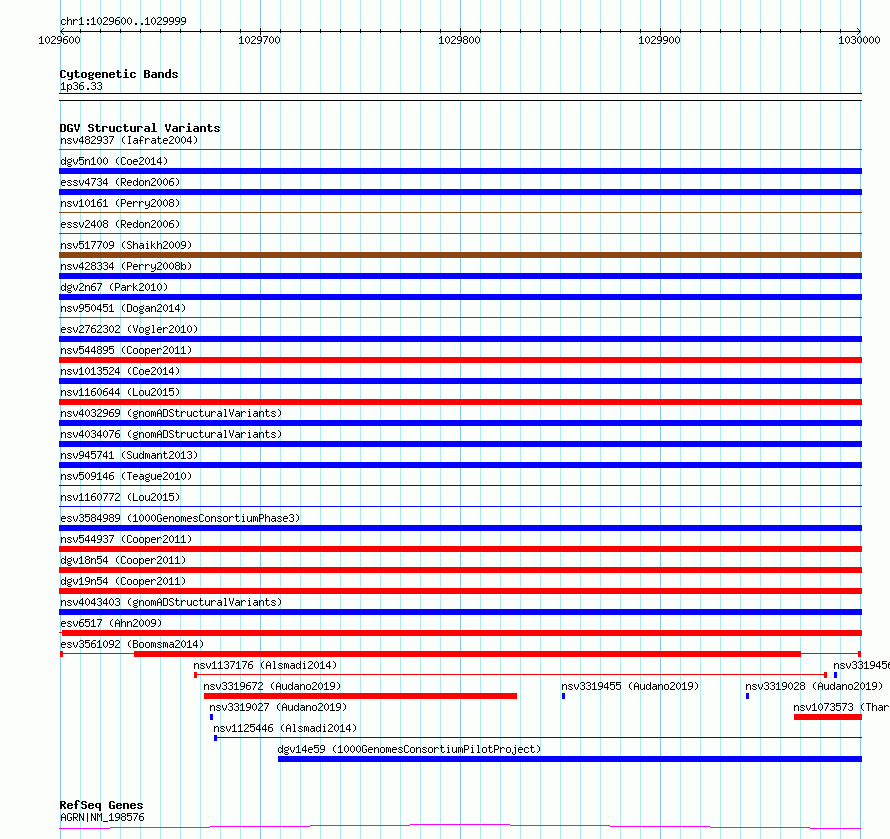Viewport: 890px width, 839px height.
Task: Click the nsv482937 (Iafrate2004) variant label
Action: click(x=129, y=140)
